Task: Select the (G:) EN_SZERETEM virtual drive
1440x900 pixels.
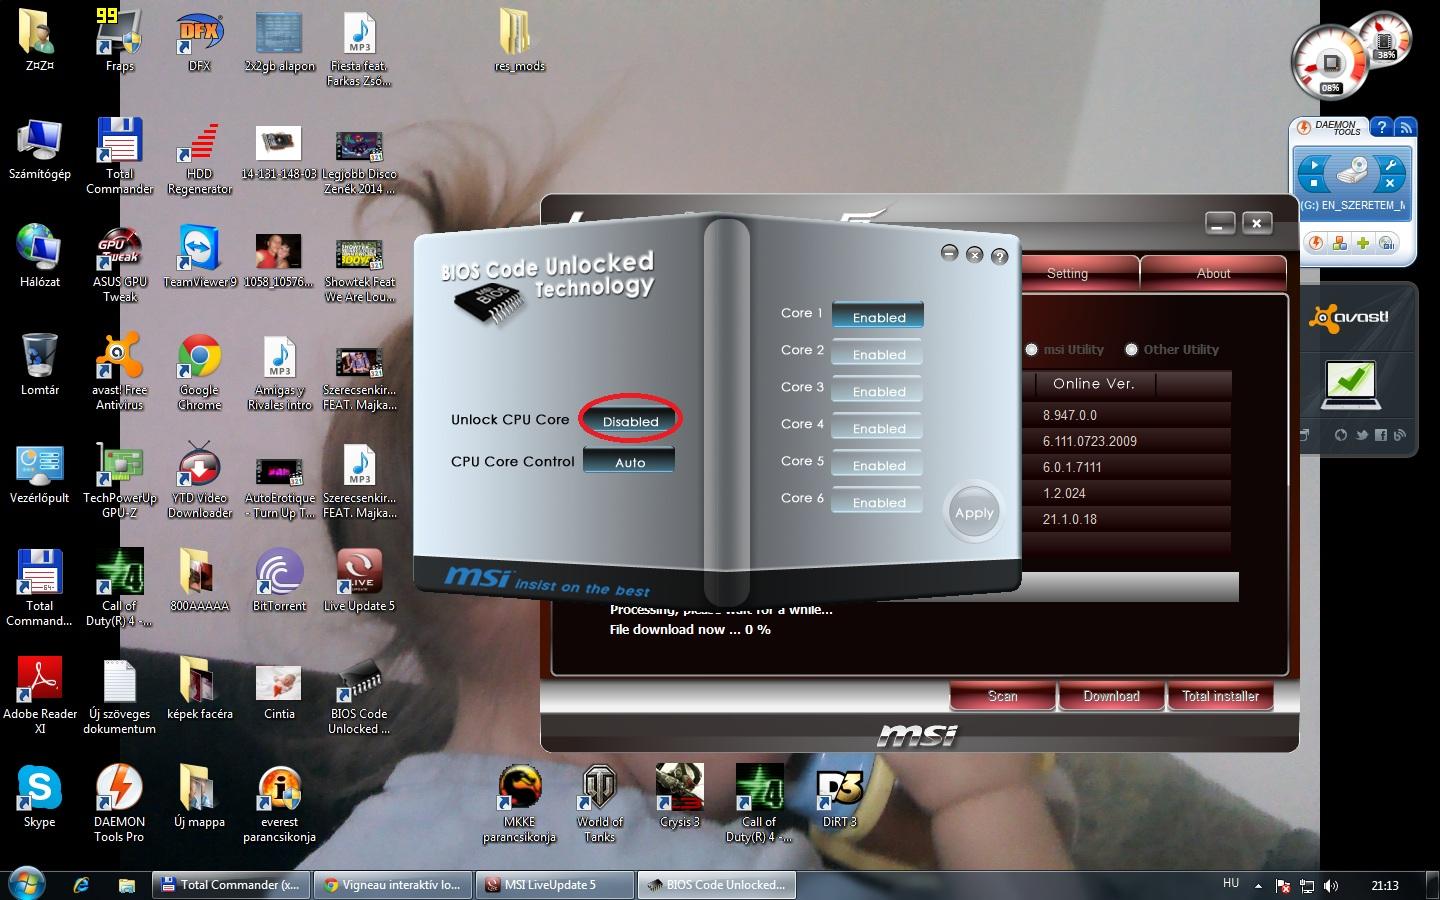Action: click(1353, 205)
